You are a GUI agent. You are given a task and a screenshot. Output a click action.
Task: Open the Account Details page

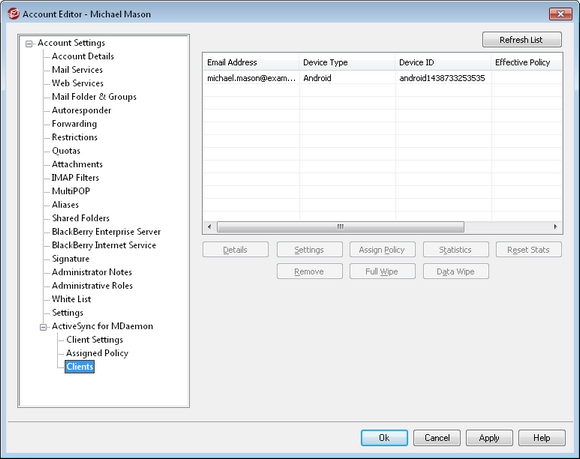click(83, 56)
